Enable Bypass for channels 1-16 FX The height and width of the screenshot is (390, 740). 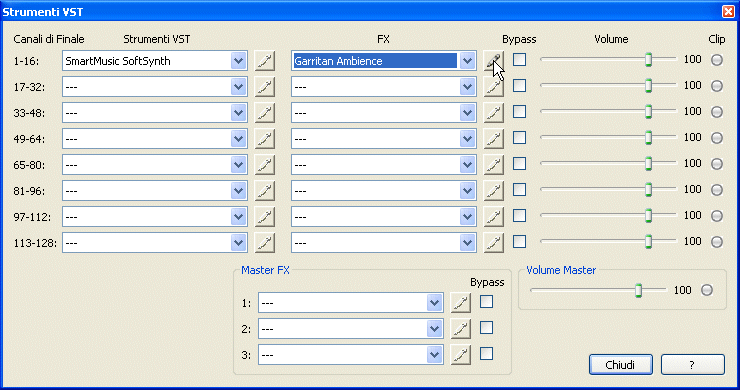pyautogui.click(x=520, y=59)
